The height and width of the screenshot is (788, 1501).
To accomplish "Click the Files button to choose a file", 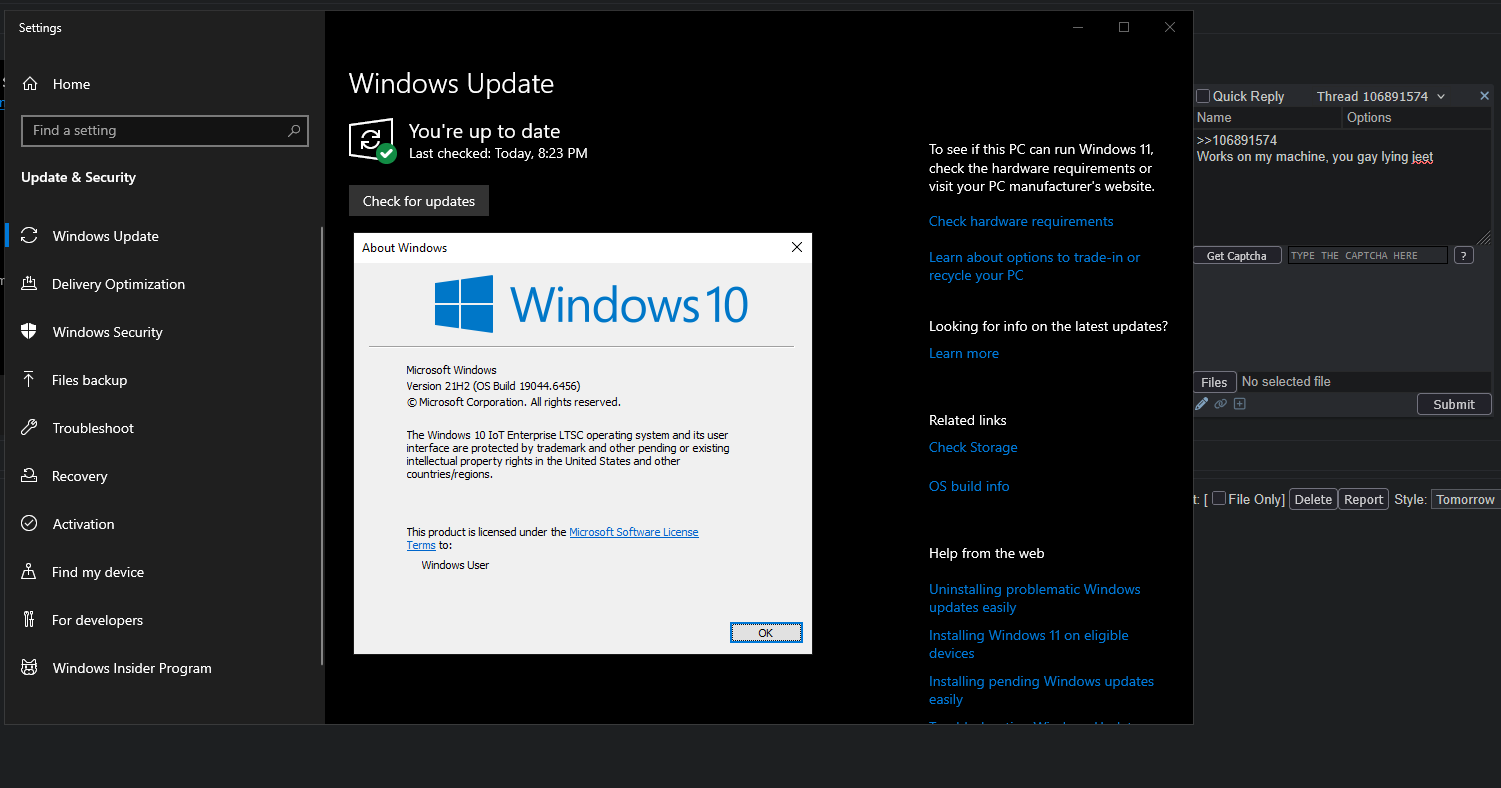I will pos(1214,382).
